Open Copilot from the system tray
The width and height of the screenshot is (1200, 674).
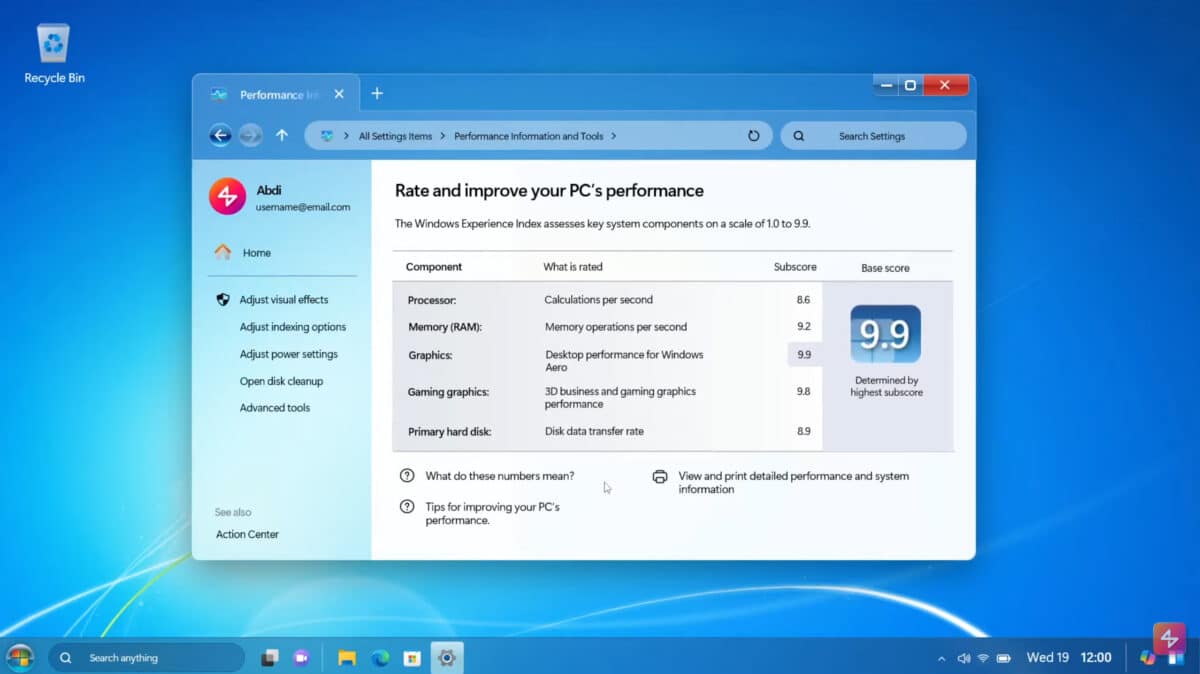[1145, 657]
